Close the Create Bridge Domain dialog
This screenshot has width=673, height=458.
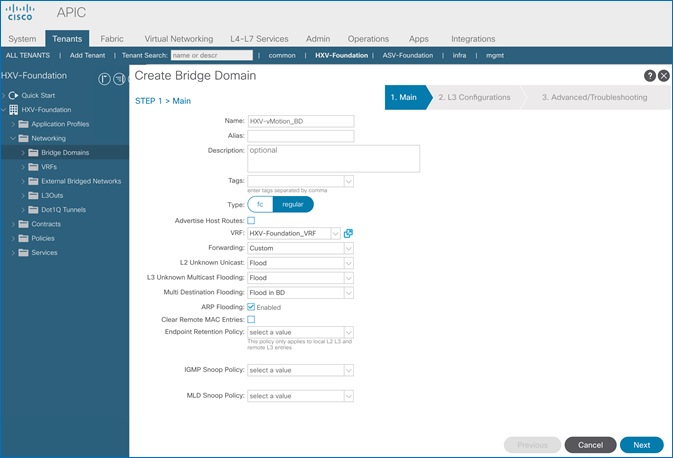point(664,76)
